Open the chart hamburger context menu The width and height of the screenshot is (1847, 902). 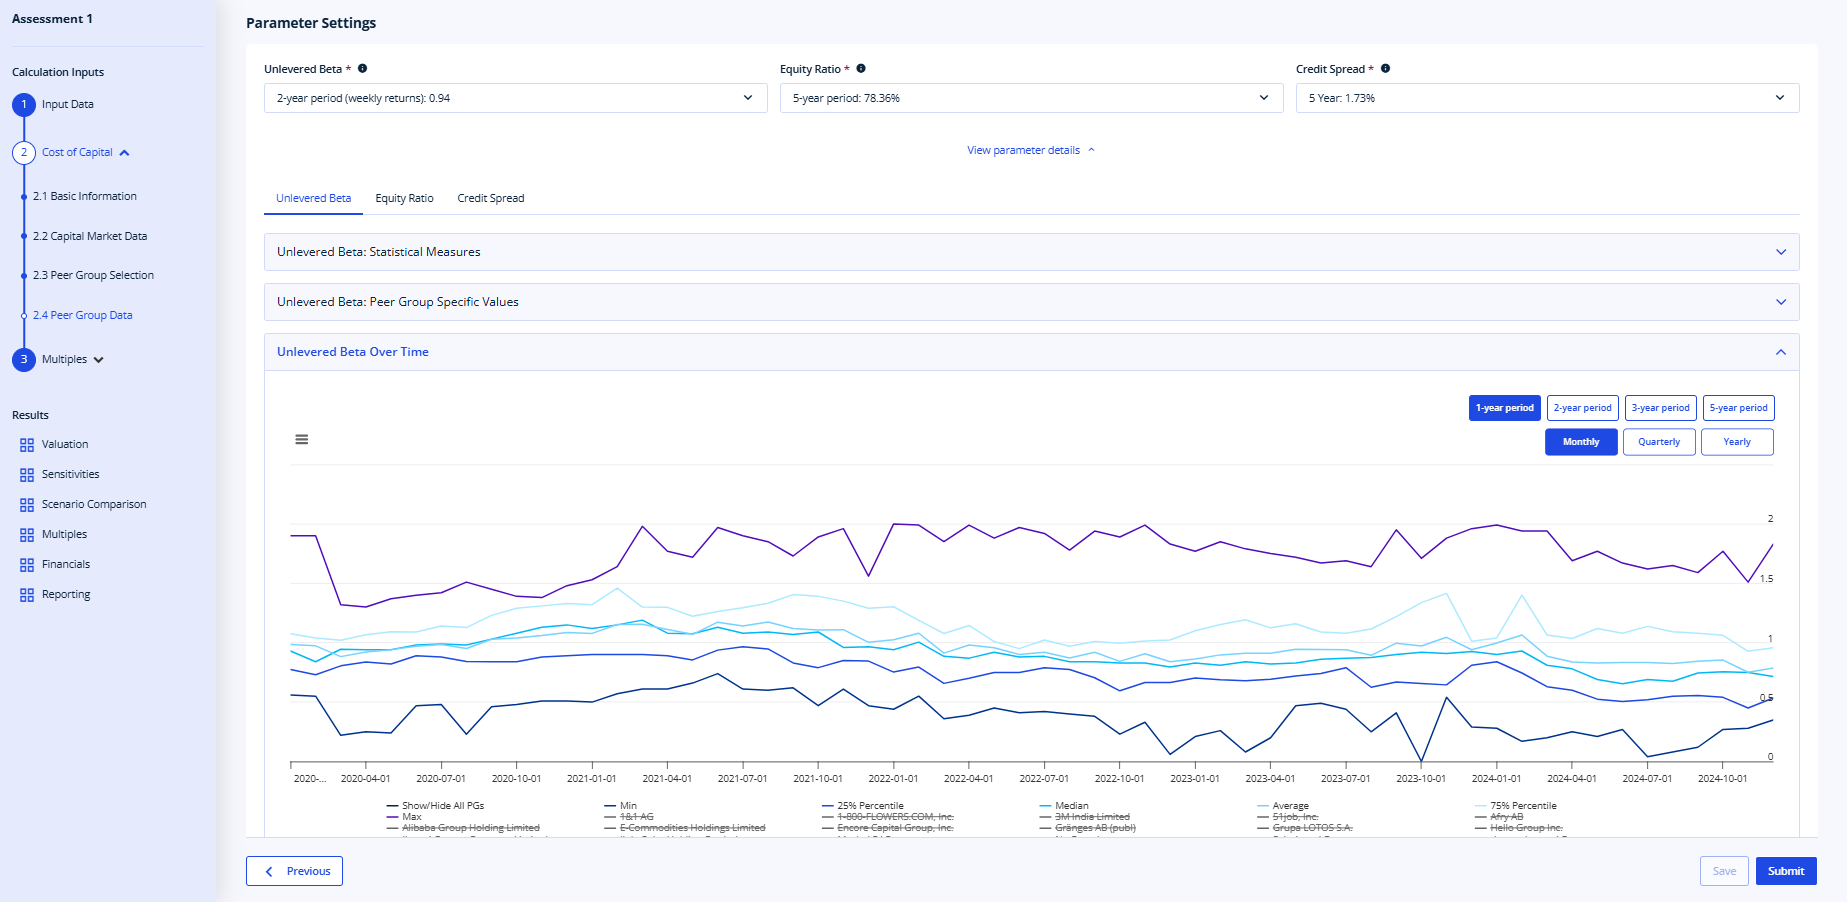click(x=301, y=439)
